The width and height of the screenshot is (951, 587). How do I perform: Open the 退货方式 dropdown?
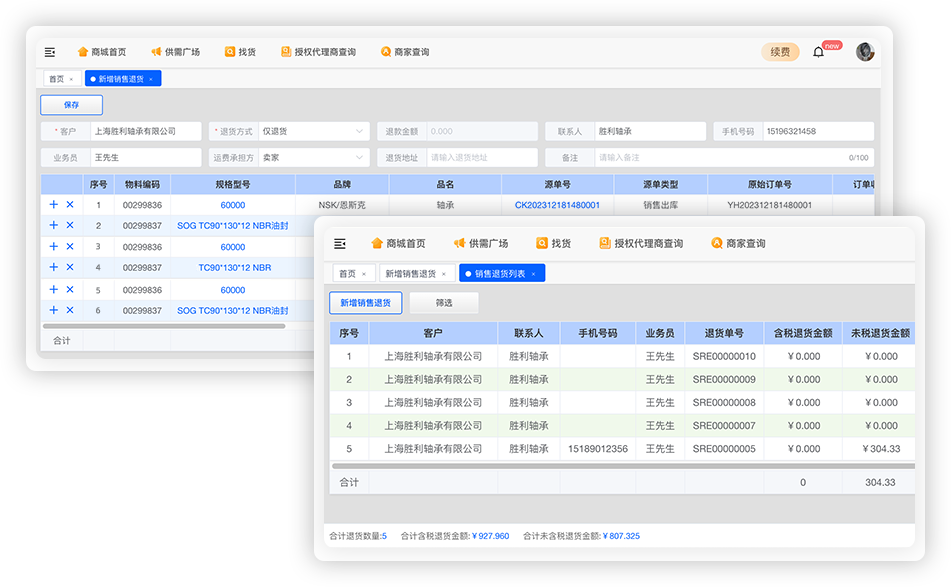[x=314, y=131]
